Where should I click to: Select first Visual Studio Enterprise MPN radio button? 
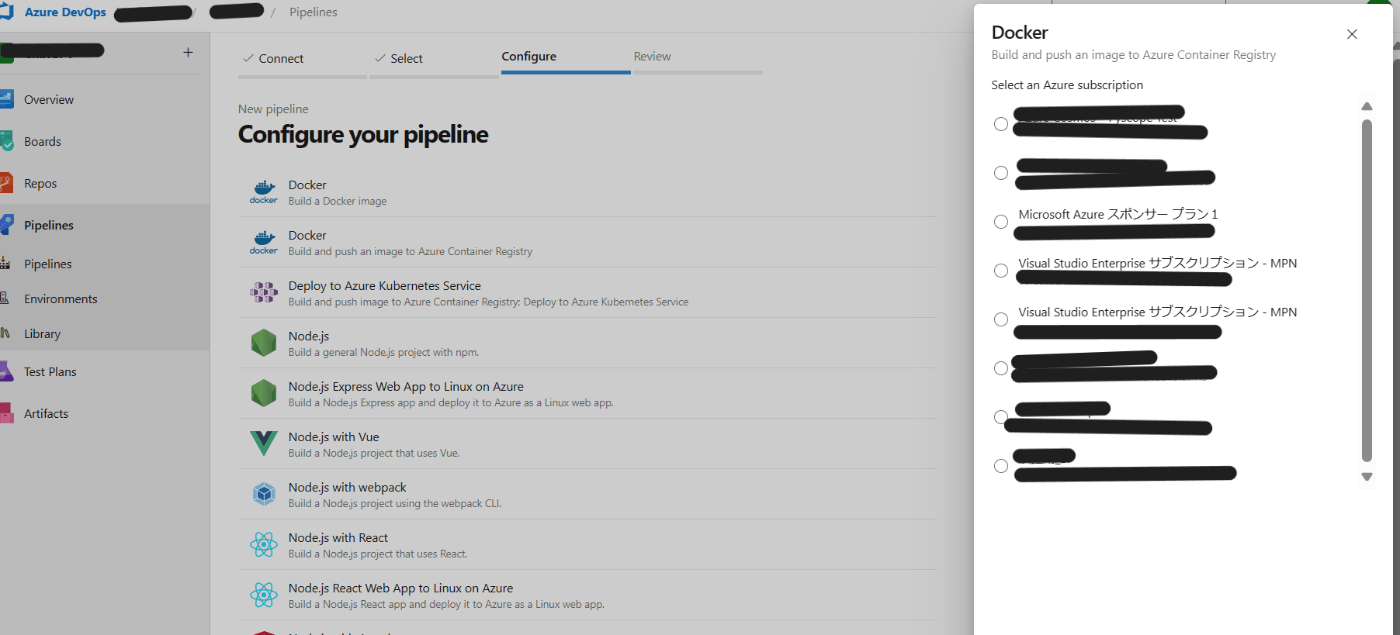[1001, 270]
